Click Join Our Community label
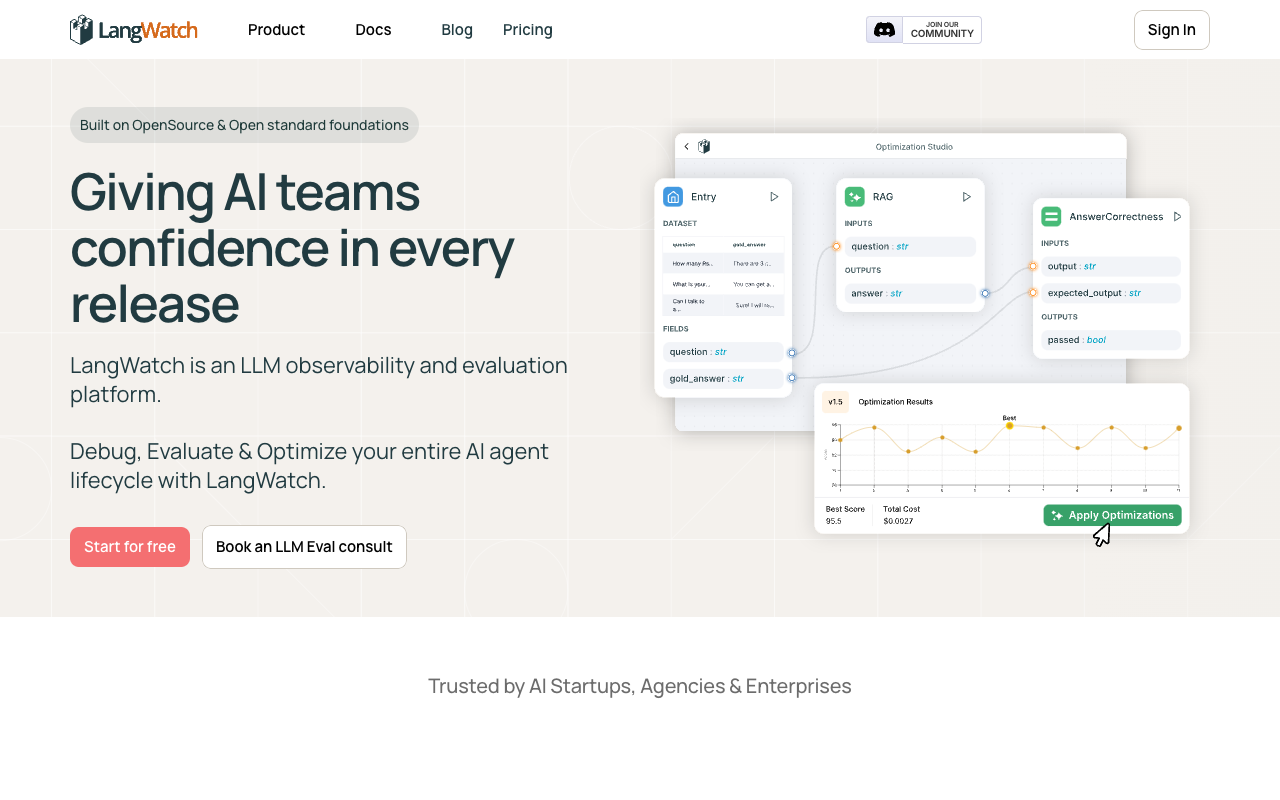Image resolution: width=1280 pixels, height=800 pixels. [x=942, y=30]
